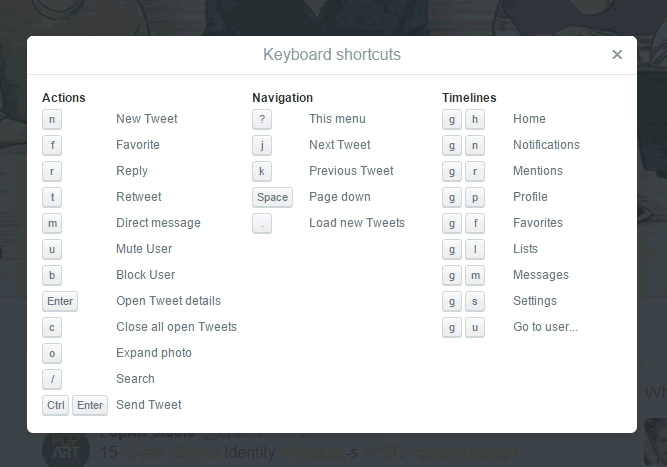Click the 'j' key for Next Tweet
Viewport: 667px width, 467px height.
point(262,145)
